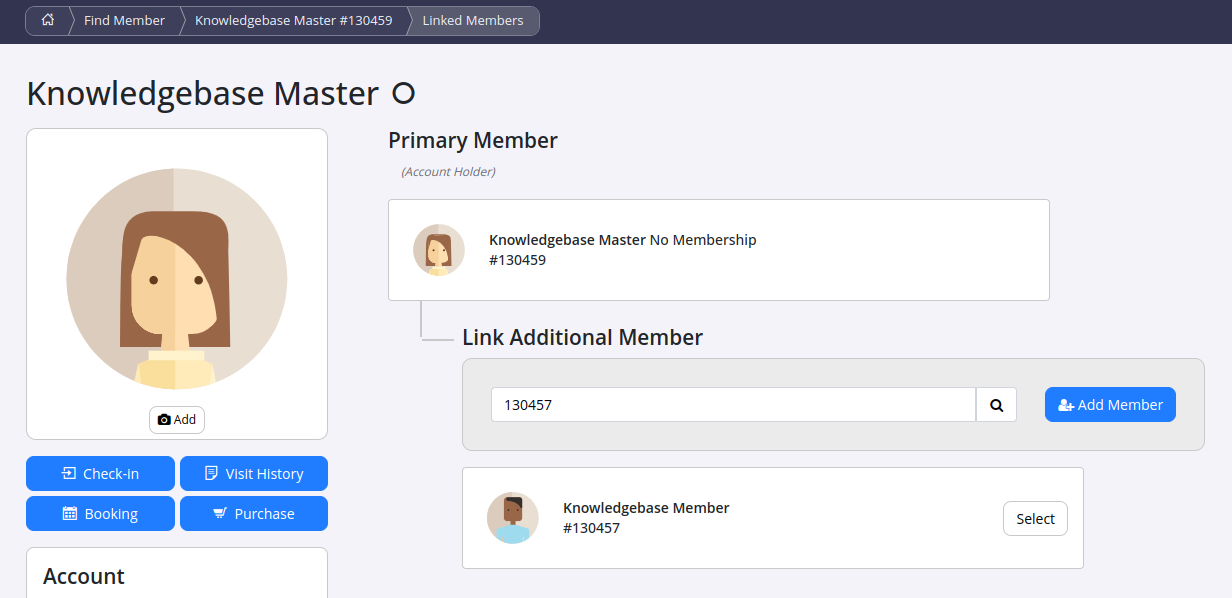The height and width of the screenshot is (598, 1232).
Task: Click the magnifier search icon button
Action: coord(996,405)
